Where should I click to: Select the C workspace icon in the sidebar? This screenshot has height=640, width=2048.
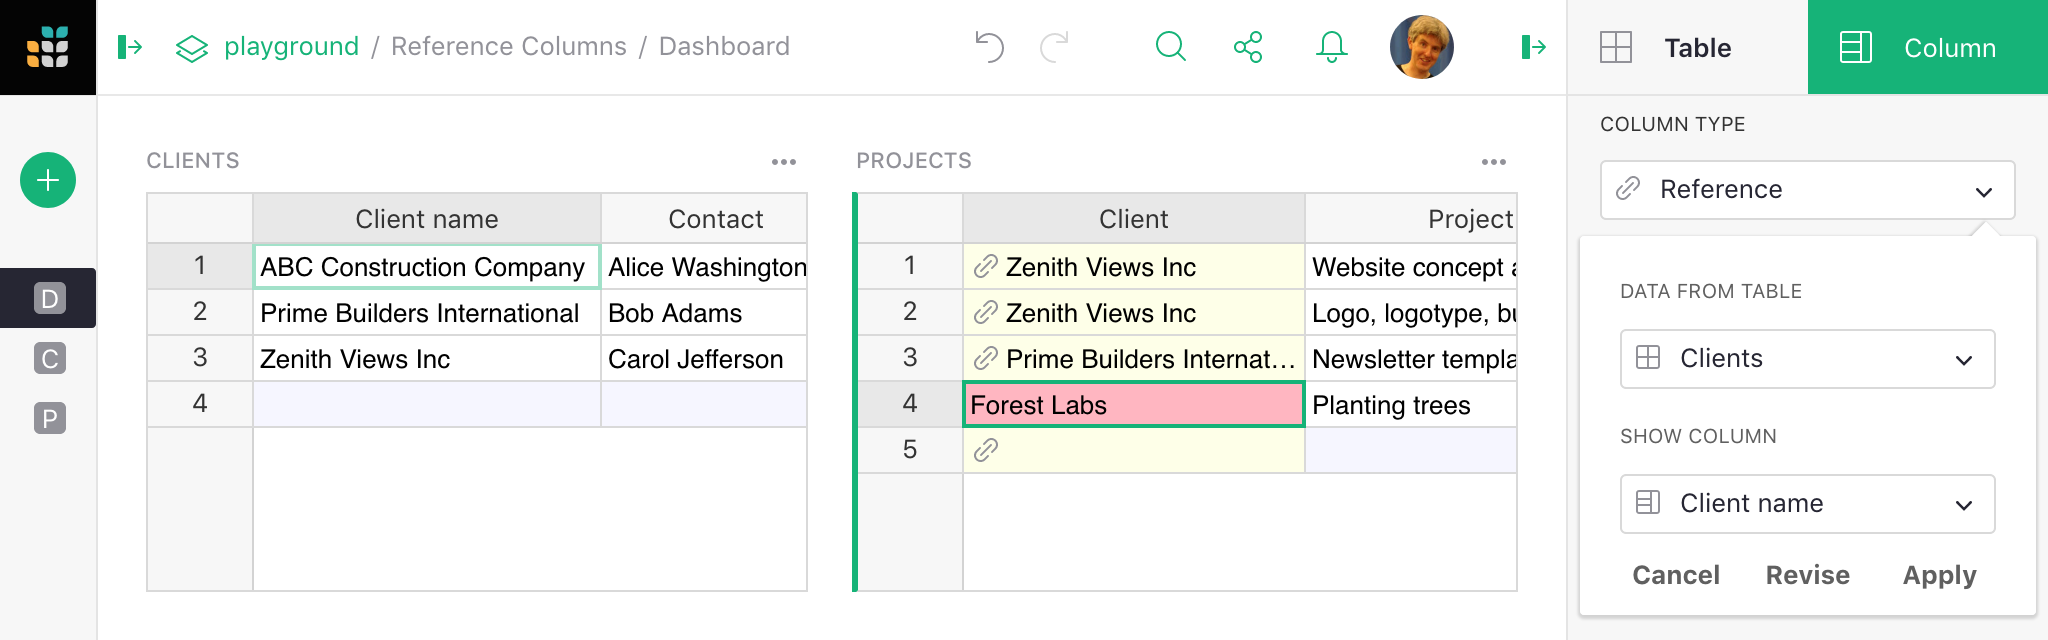click(x=47, y=360)
